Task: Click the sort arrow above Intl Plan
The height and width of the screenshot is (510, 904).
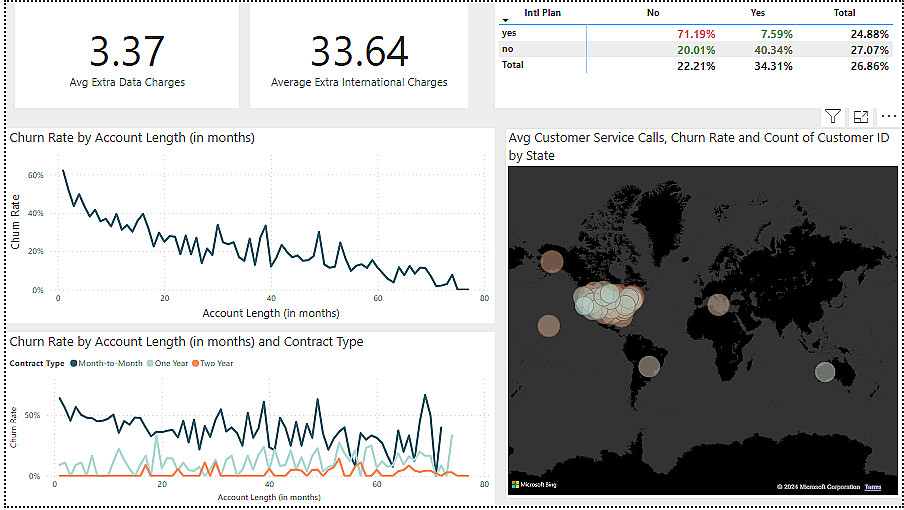Action: [505, 20]
